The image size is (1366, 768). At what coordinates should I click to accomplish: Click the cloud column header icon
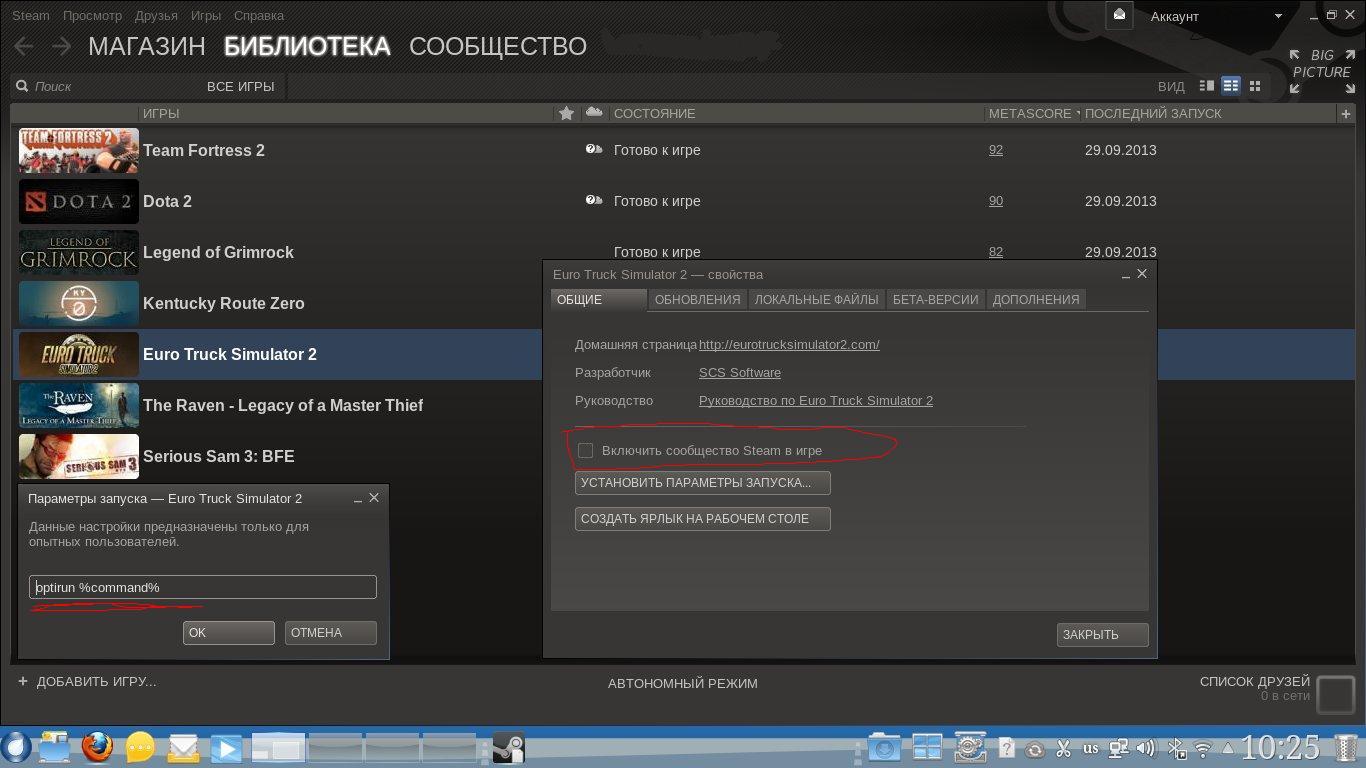coord(594,112)
